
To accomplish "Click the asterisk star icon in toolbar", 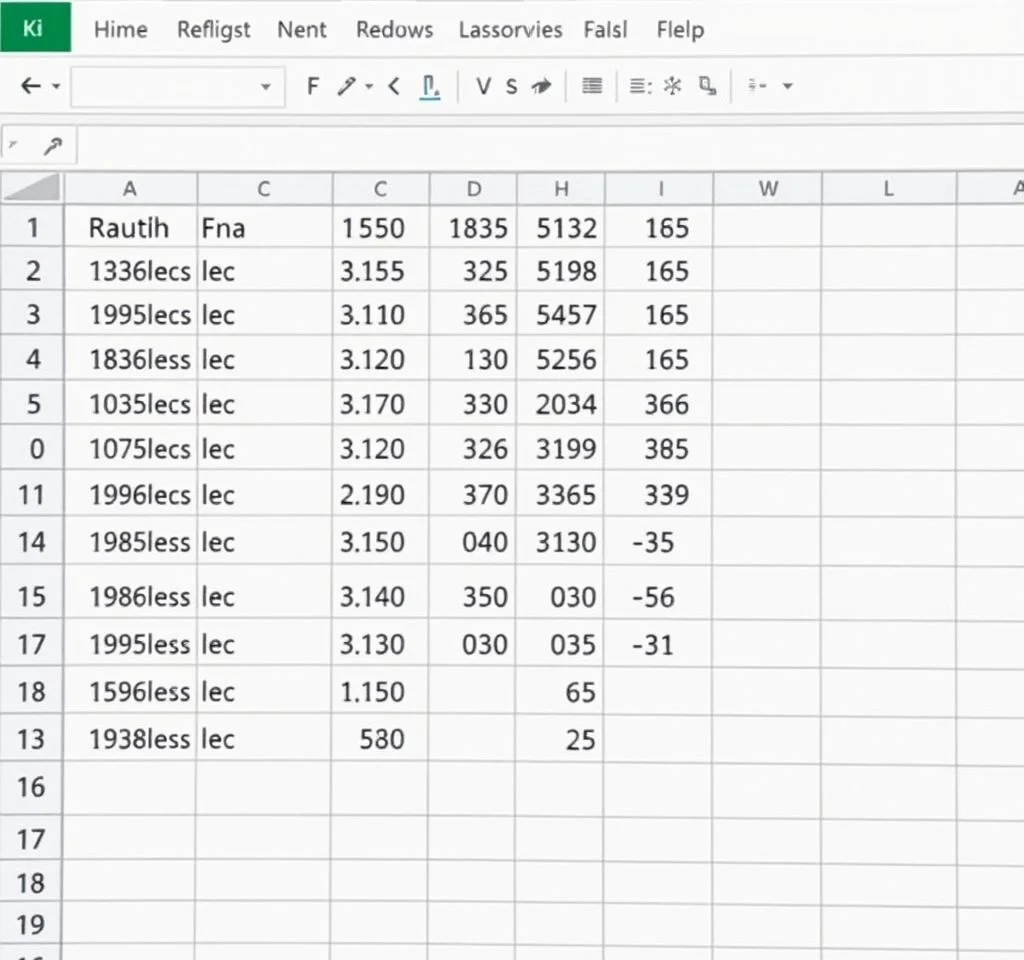I will coord(672,87).
